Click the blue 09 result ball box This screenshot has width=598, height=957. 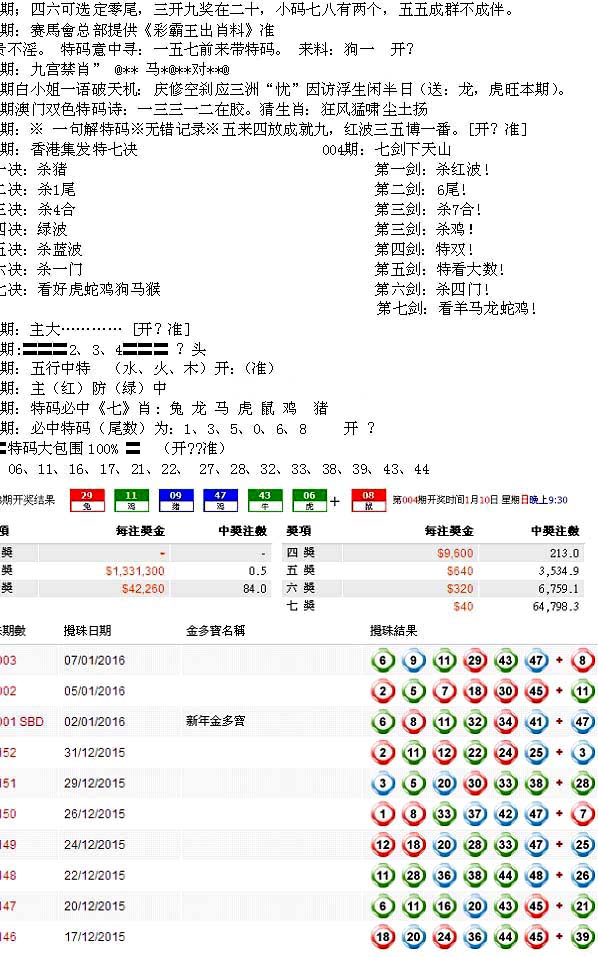tap(176, 500)
